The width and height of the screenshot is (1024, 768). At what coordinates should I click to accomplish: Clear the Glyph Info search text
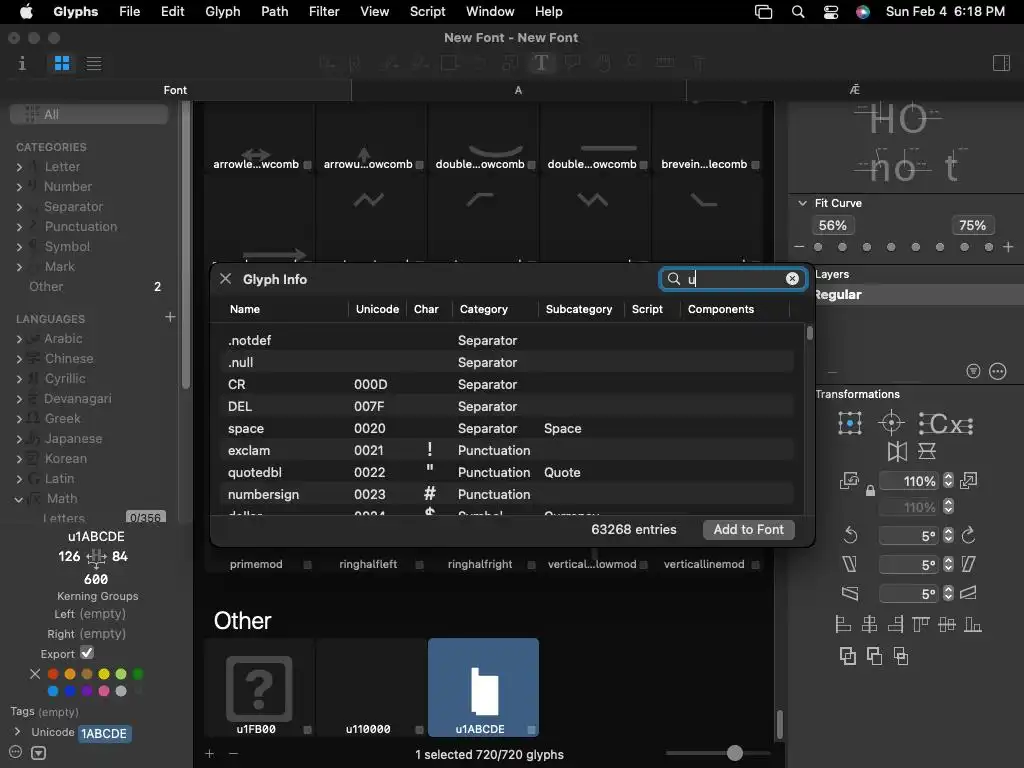click(x=792, y=279)
